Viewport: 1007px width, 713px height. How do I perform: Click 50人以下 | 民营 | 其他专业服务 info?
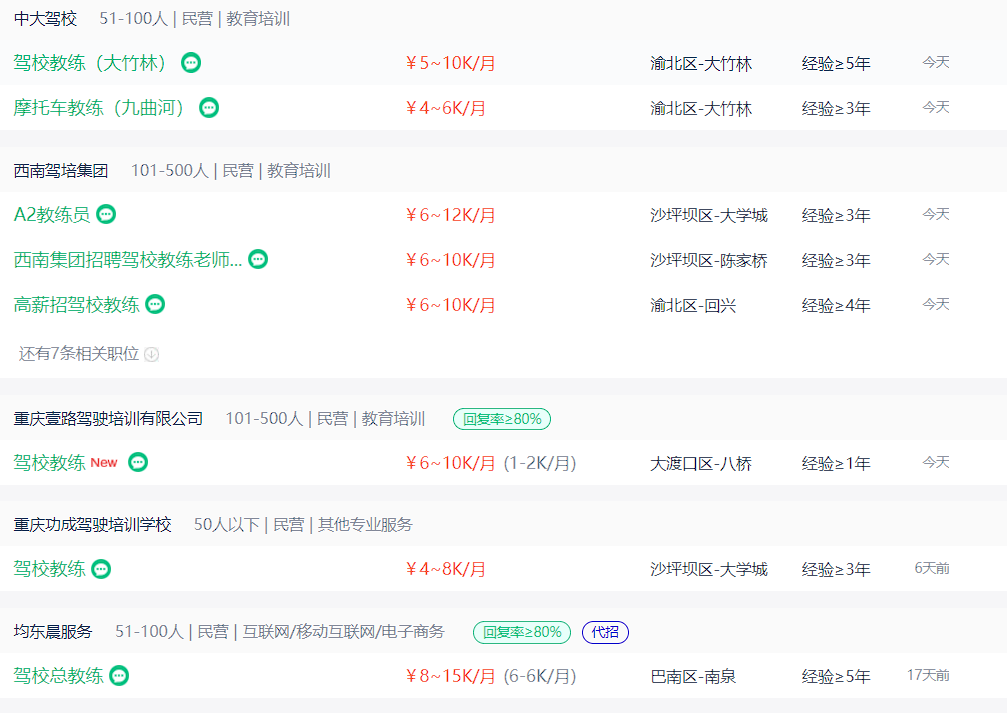click(x=303, y=525)
